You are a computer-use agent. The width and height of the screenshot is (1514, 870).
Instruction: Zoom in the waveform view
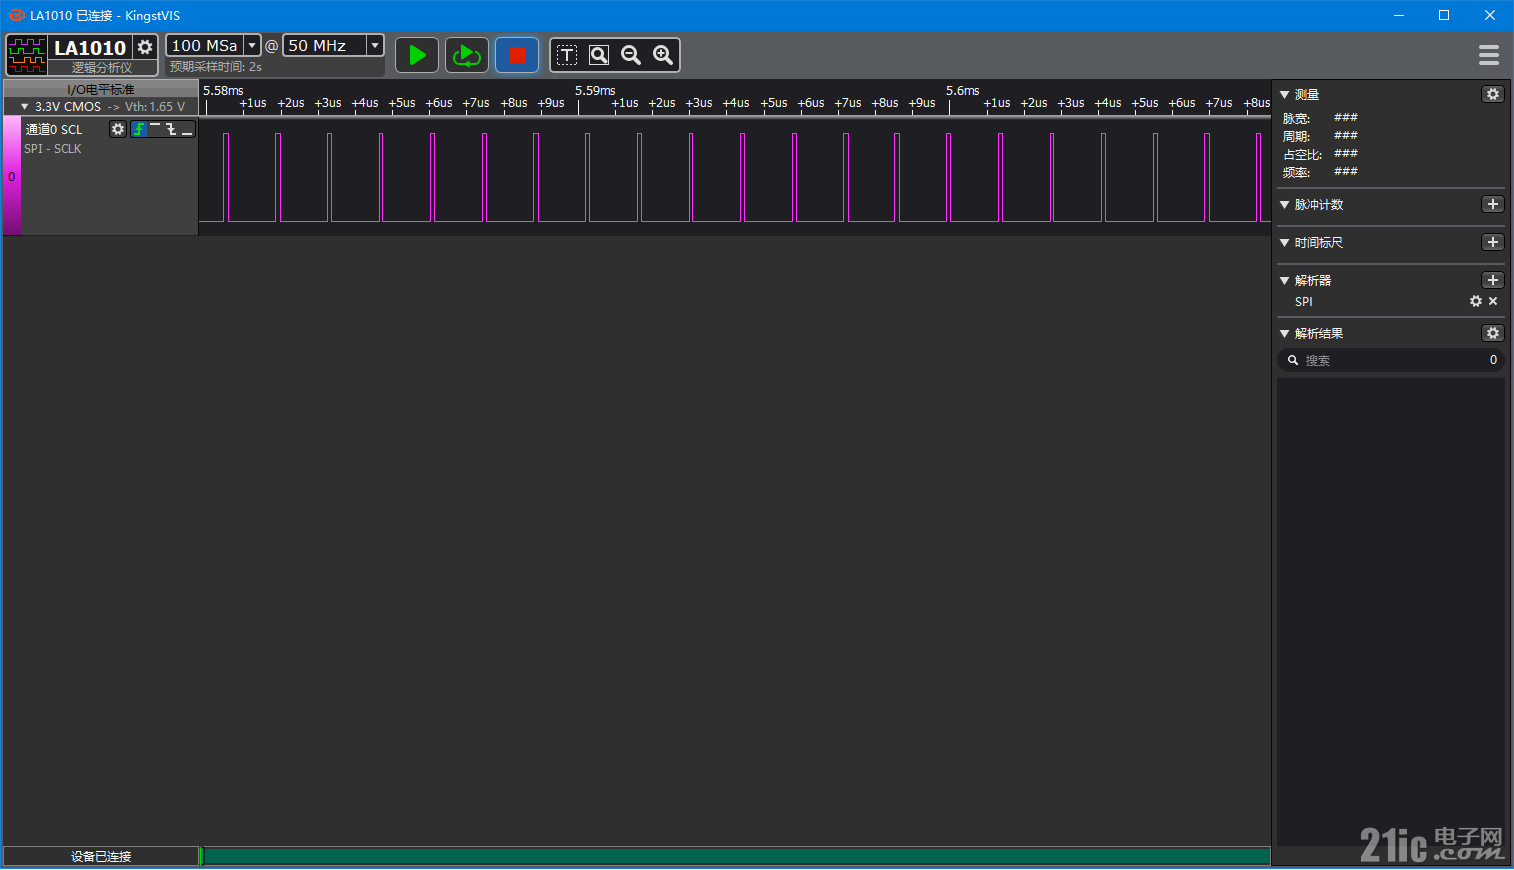(x=663, y=55)
